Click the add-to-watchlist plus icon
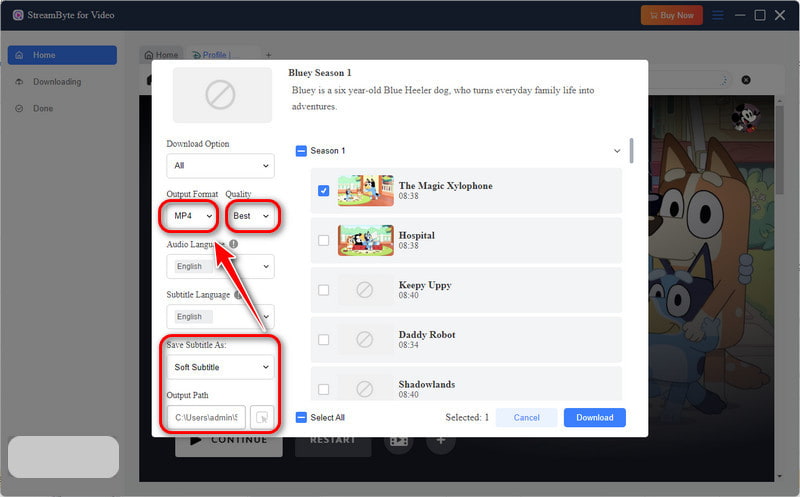Image resolution: width=800 pixels, height=497 pixels. pos(441,440)
